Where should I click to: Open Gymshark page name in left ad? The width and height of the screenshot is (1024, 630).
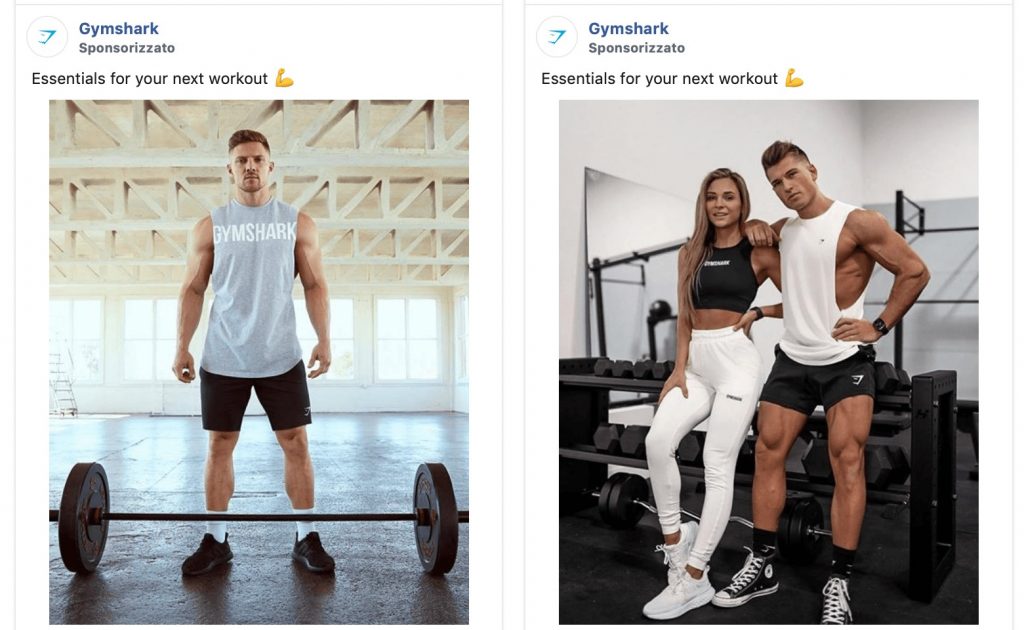pyautogui.click(x=119, y=29)
